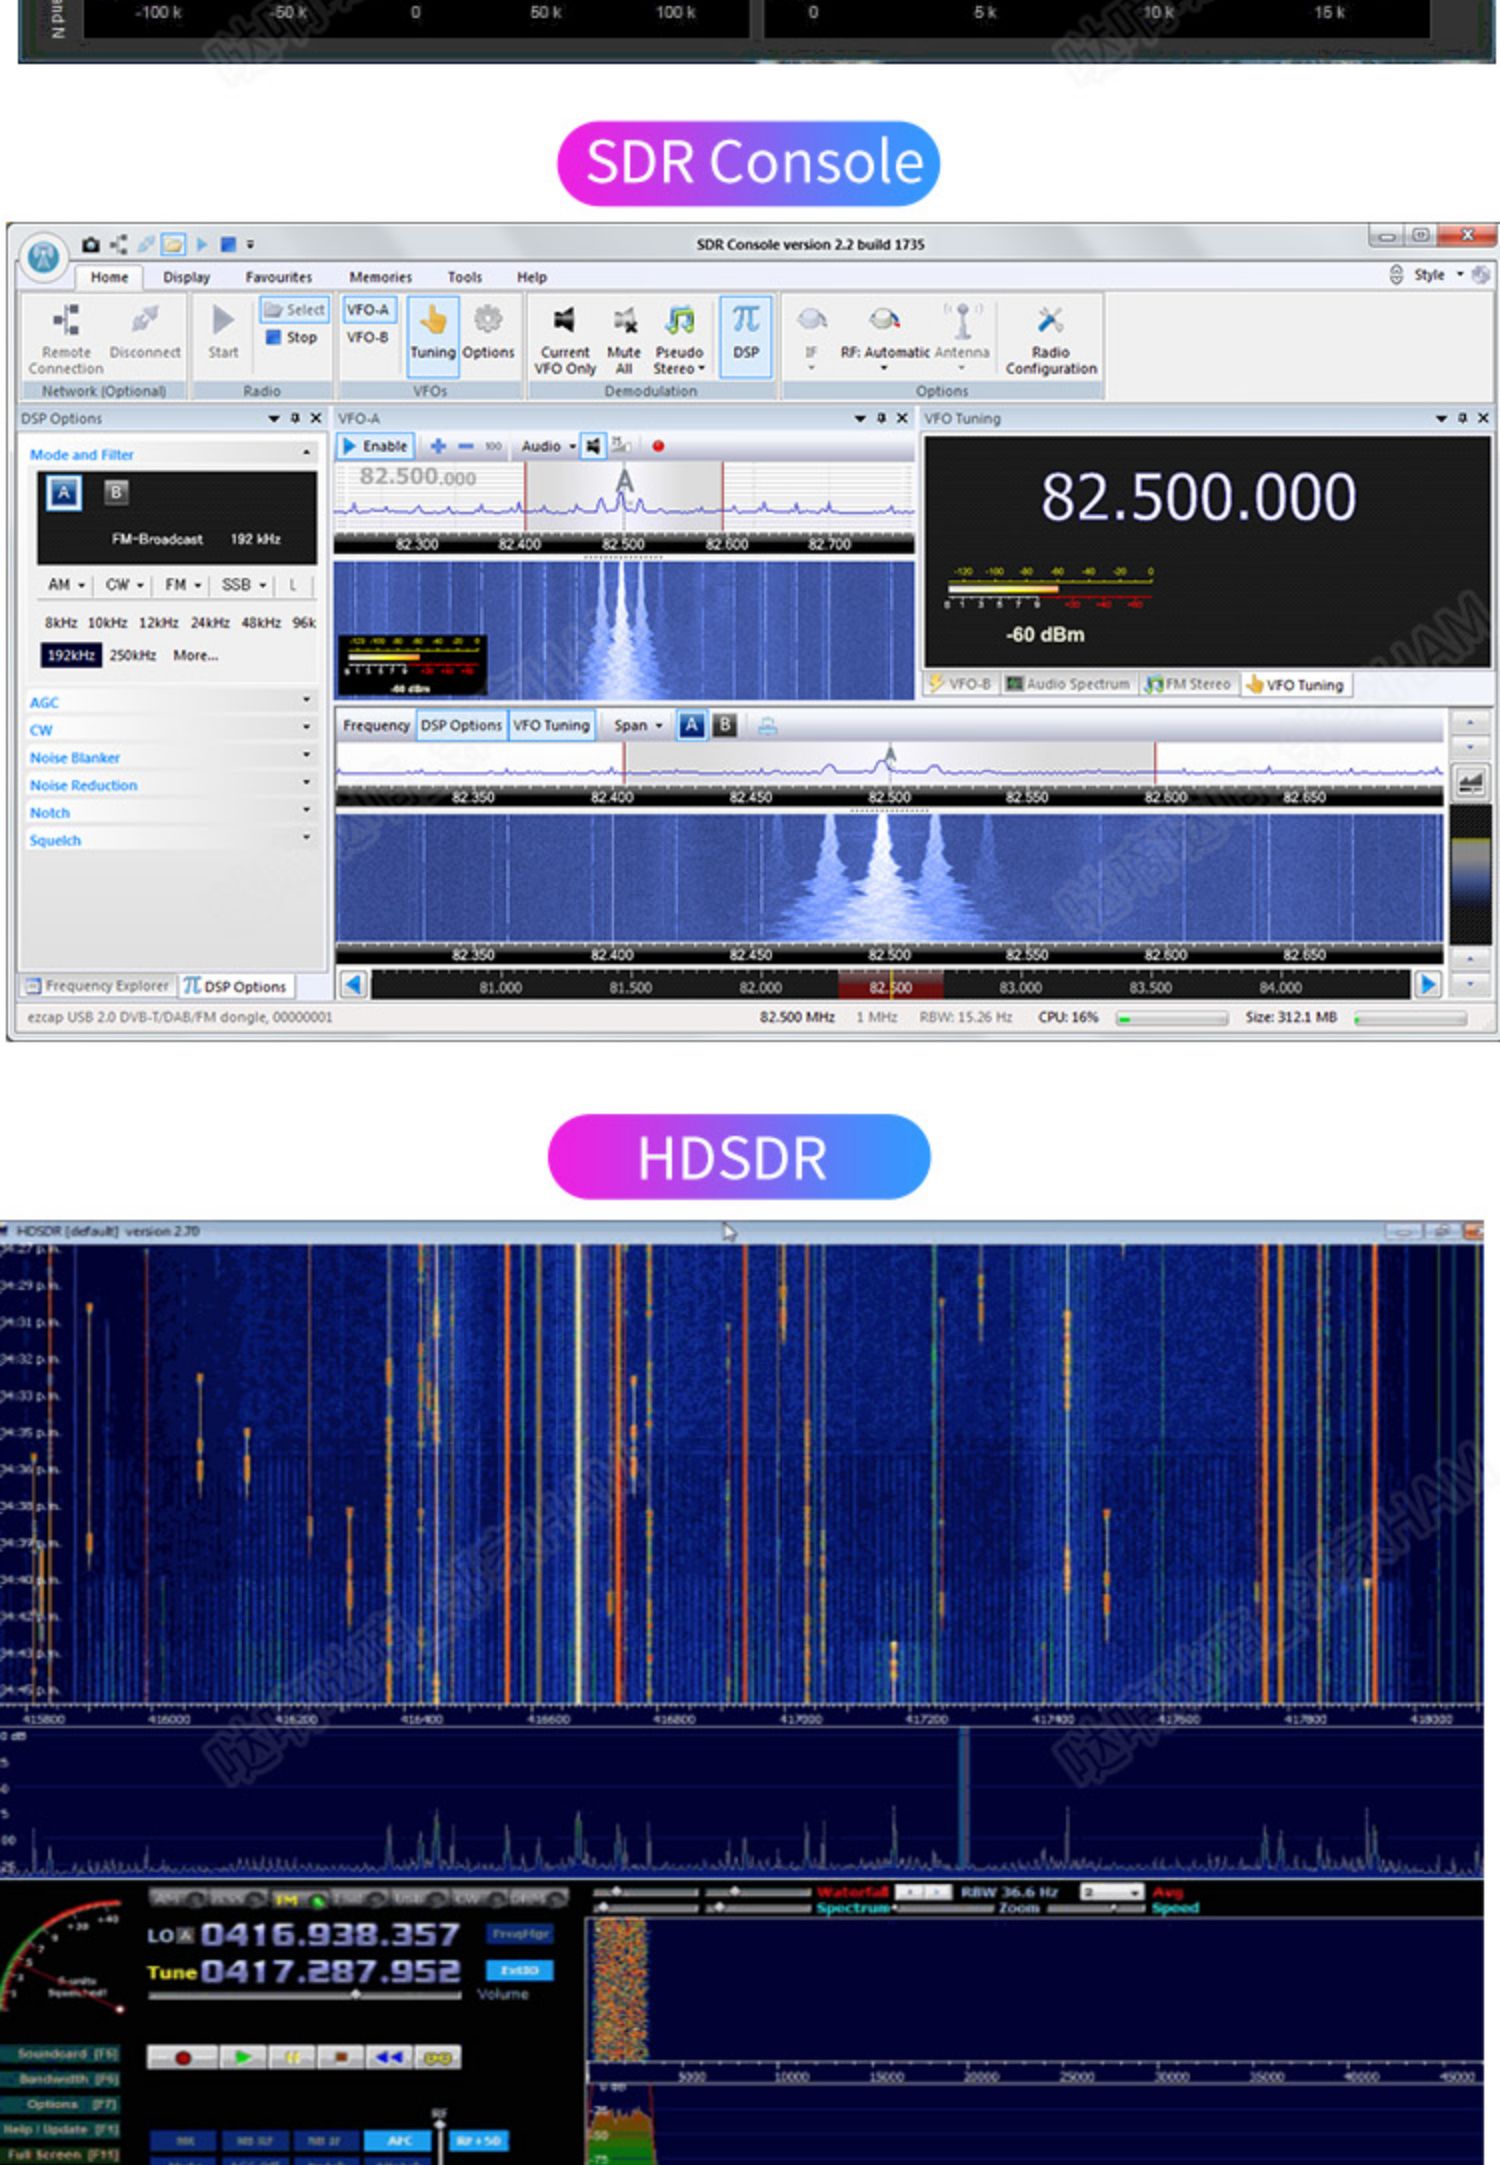Open the Pseudo Stereo option
1500x2165 pixels.
click(x=679, y=339)
